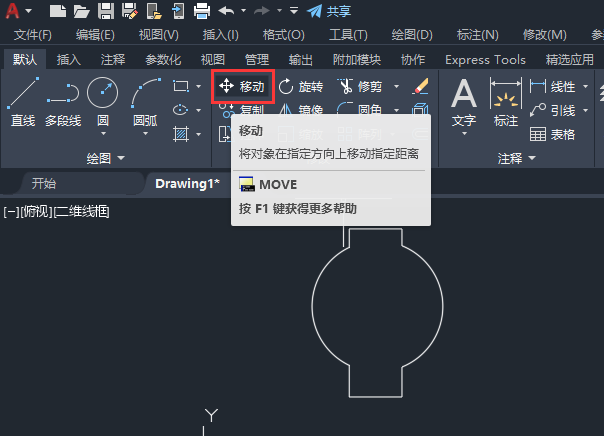Switch to the 管理 ribbon tab

point(257,60)
